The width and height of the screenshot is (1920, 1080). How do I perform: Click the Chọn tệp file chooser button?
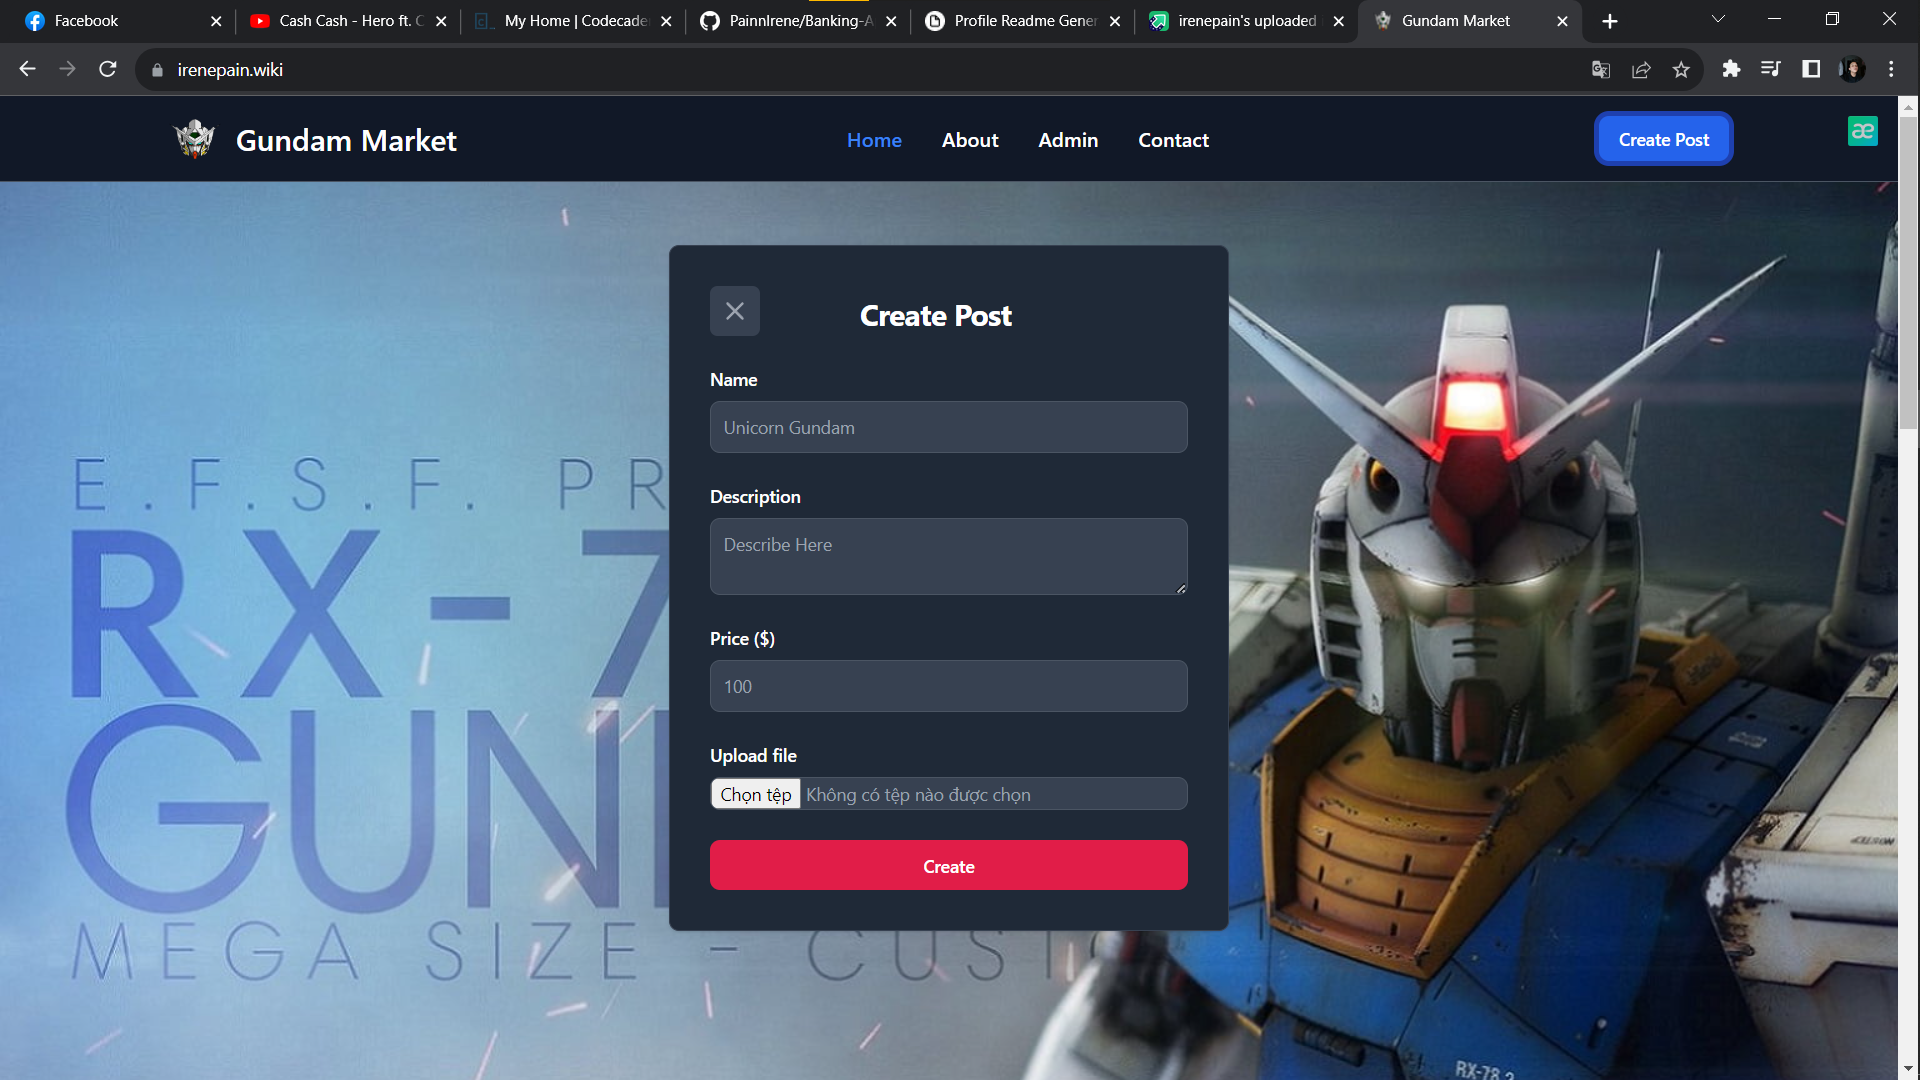click(x=756, y=794)
